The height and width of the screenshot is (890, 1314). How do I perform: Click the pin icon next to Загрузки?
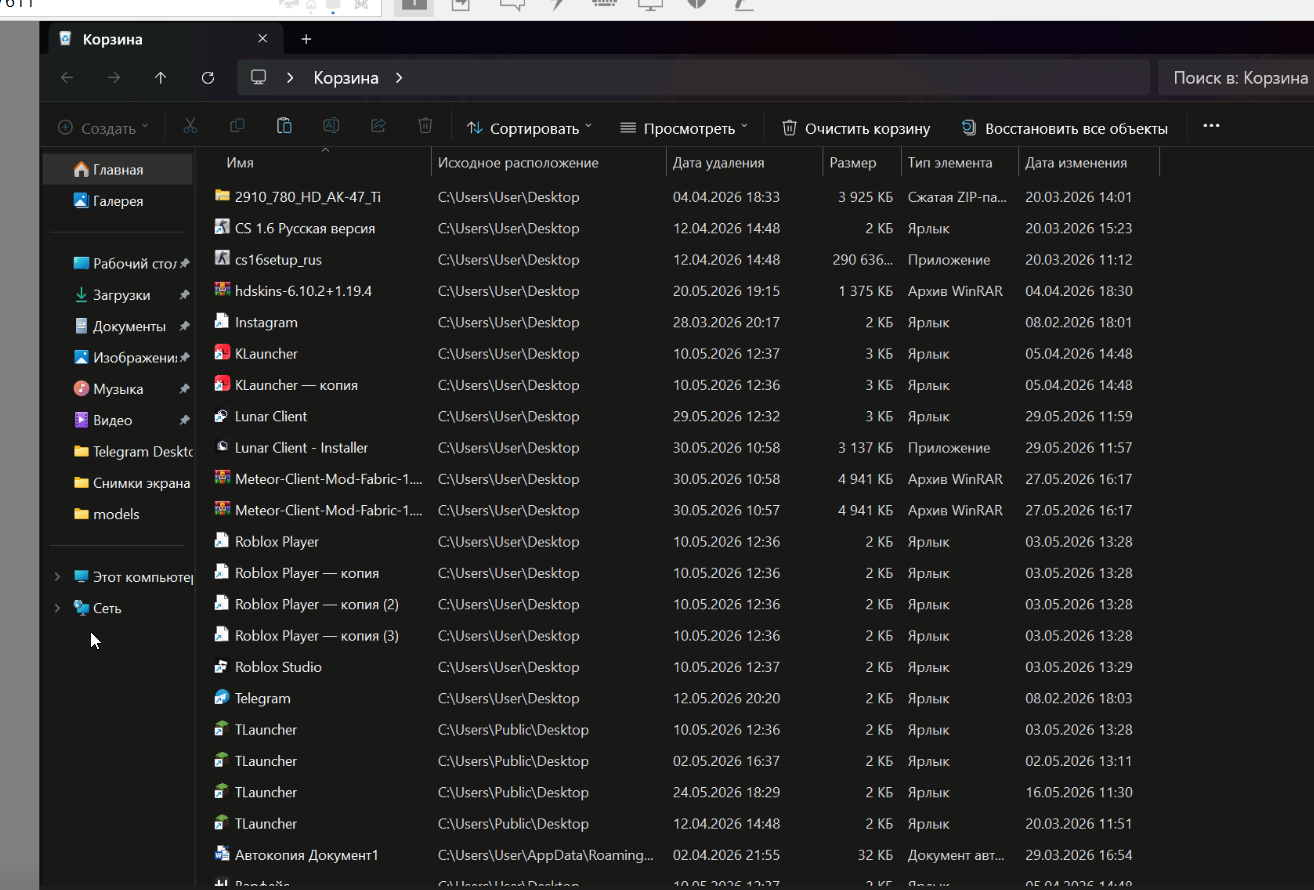click(x=184, y=295)
